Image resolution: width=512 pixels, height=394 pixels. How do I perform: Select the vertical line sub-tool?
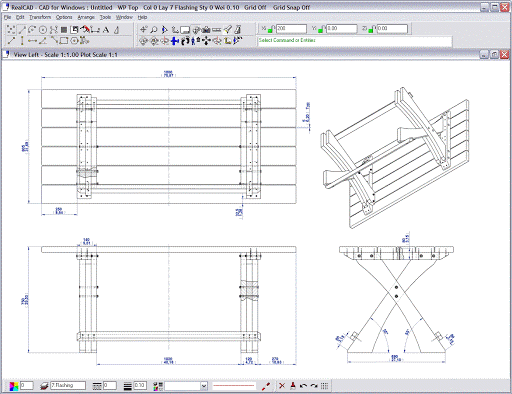(22, 41)
